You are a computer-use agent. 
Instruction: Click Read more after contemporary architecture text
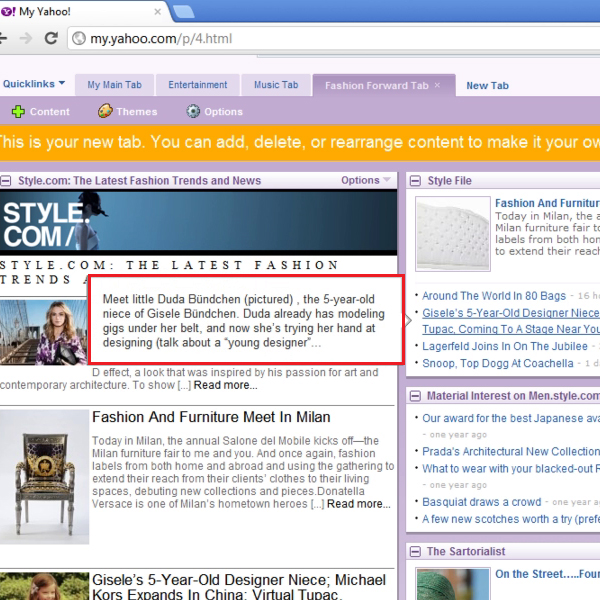point(225,385)
